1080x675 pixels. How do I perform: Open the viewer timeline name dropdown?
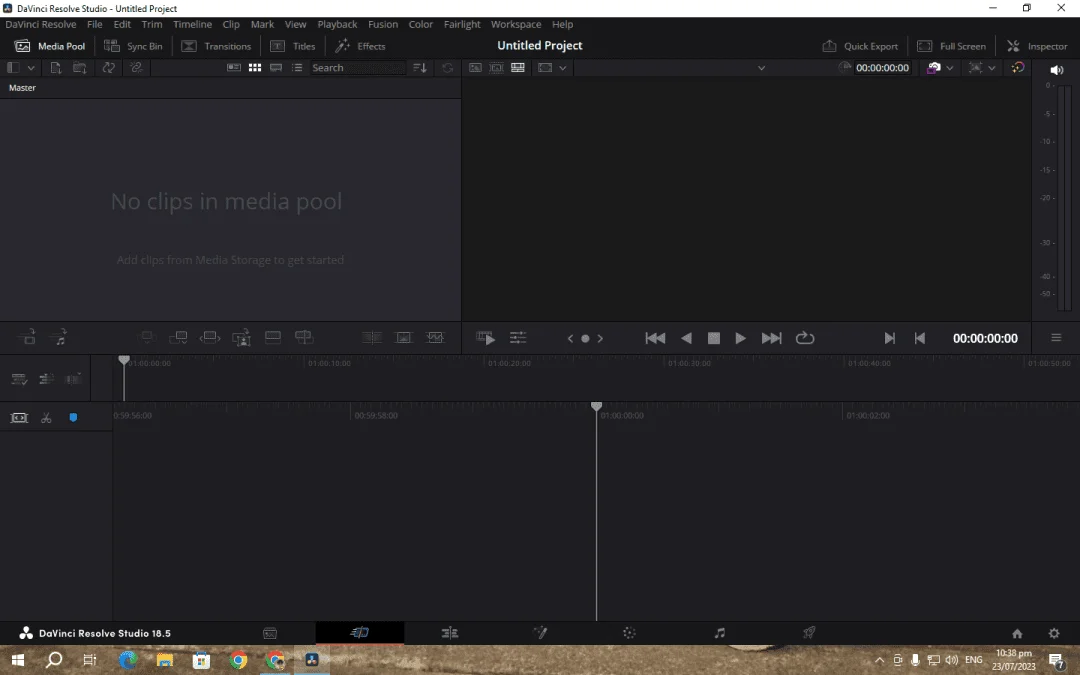pyautogui.click(x=761, y=68)
